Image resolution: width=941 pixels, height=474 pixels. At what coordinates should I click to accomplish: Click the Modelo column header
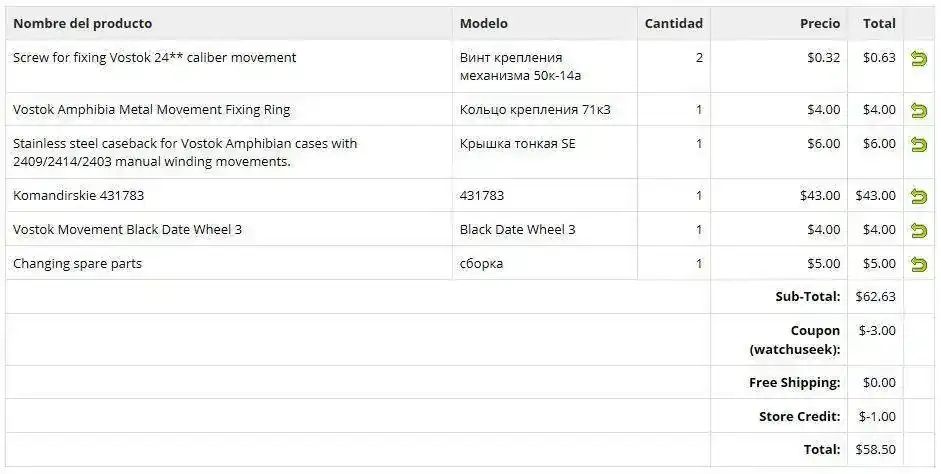(483, 23)
